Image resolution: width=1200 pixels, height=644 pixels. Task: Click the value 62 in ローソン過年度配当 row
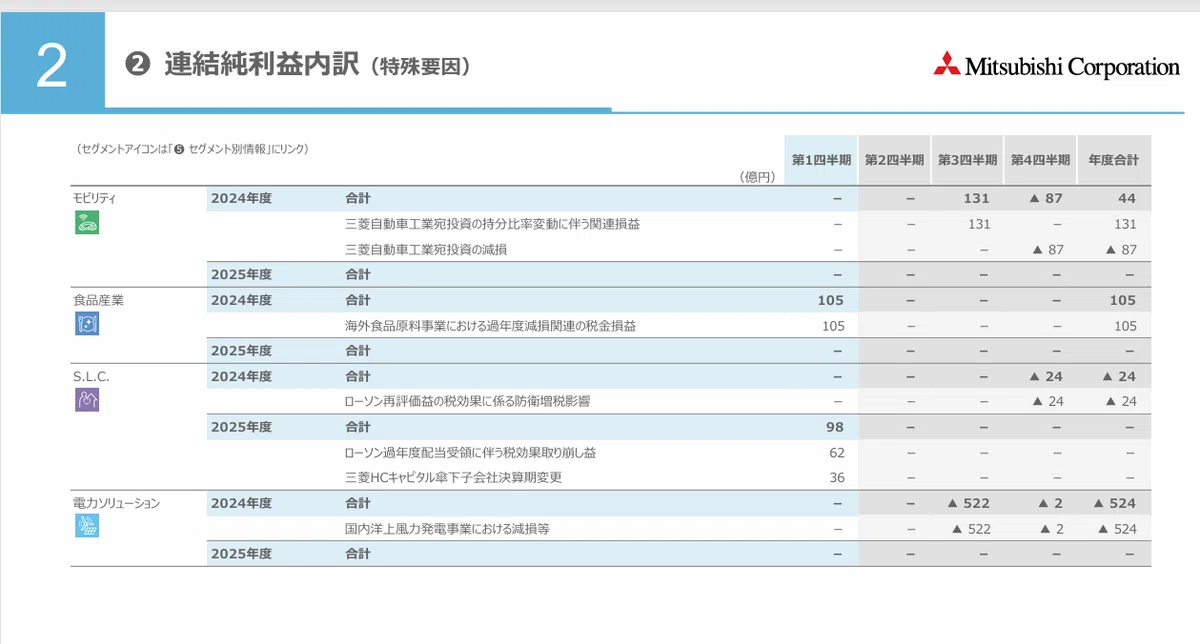coord(837,452)
